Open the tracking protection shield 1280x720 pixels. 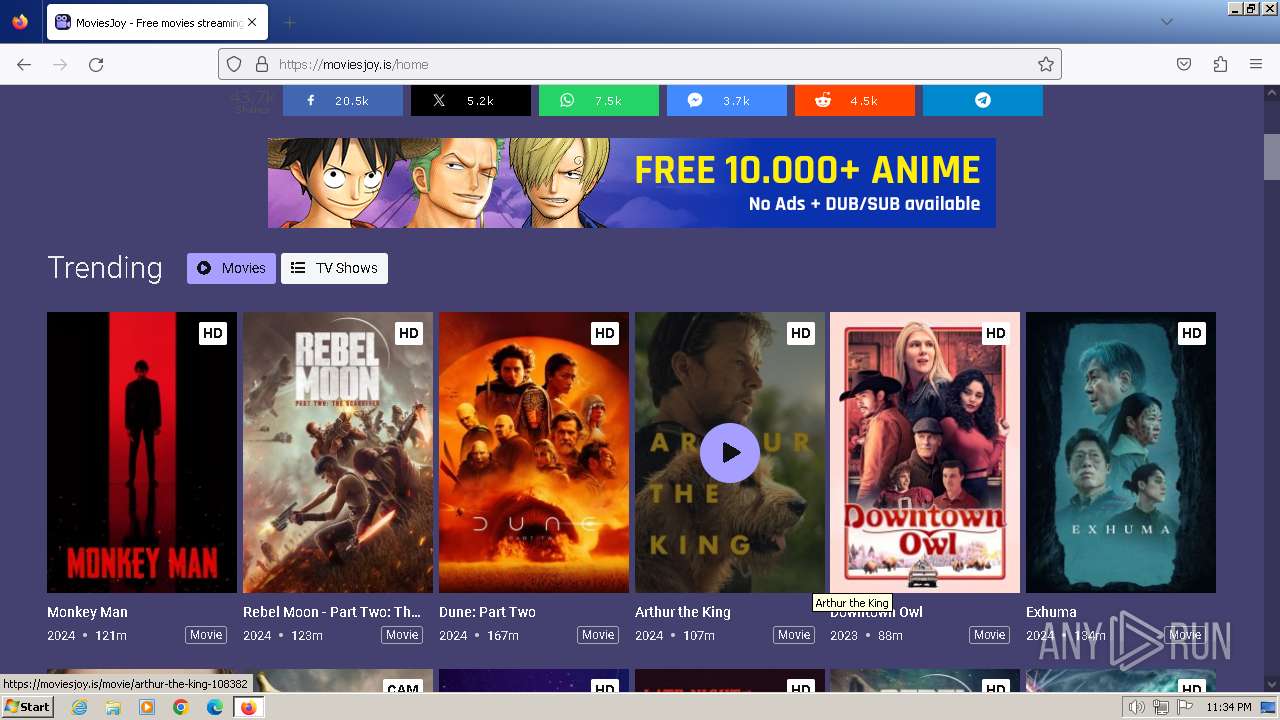(234, 64)
